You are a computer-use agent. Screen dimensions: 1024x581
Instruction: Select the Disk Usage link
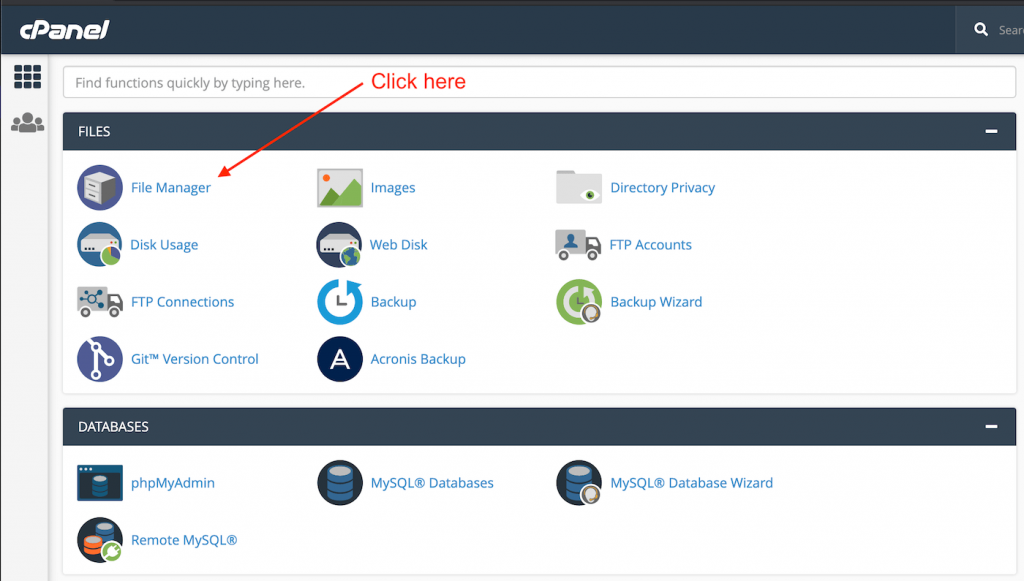(164, 245)
